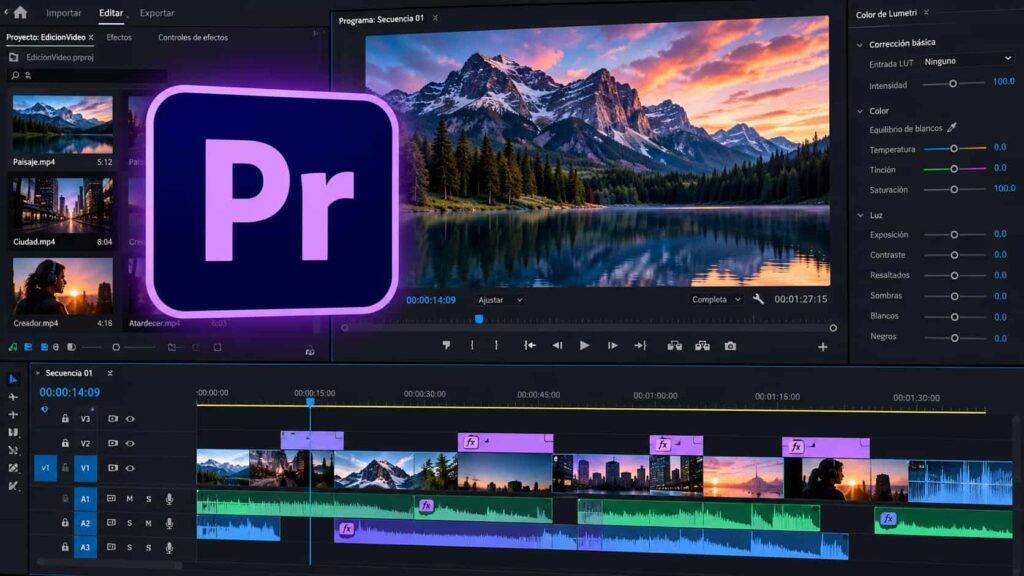Open the button editor plus icon

(823, 347)
